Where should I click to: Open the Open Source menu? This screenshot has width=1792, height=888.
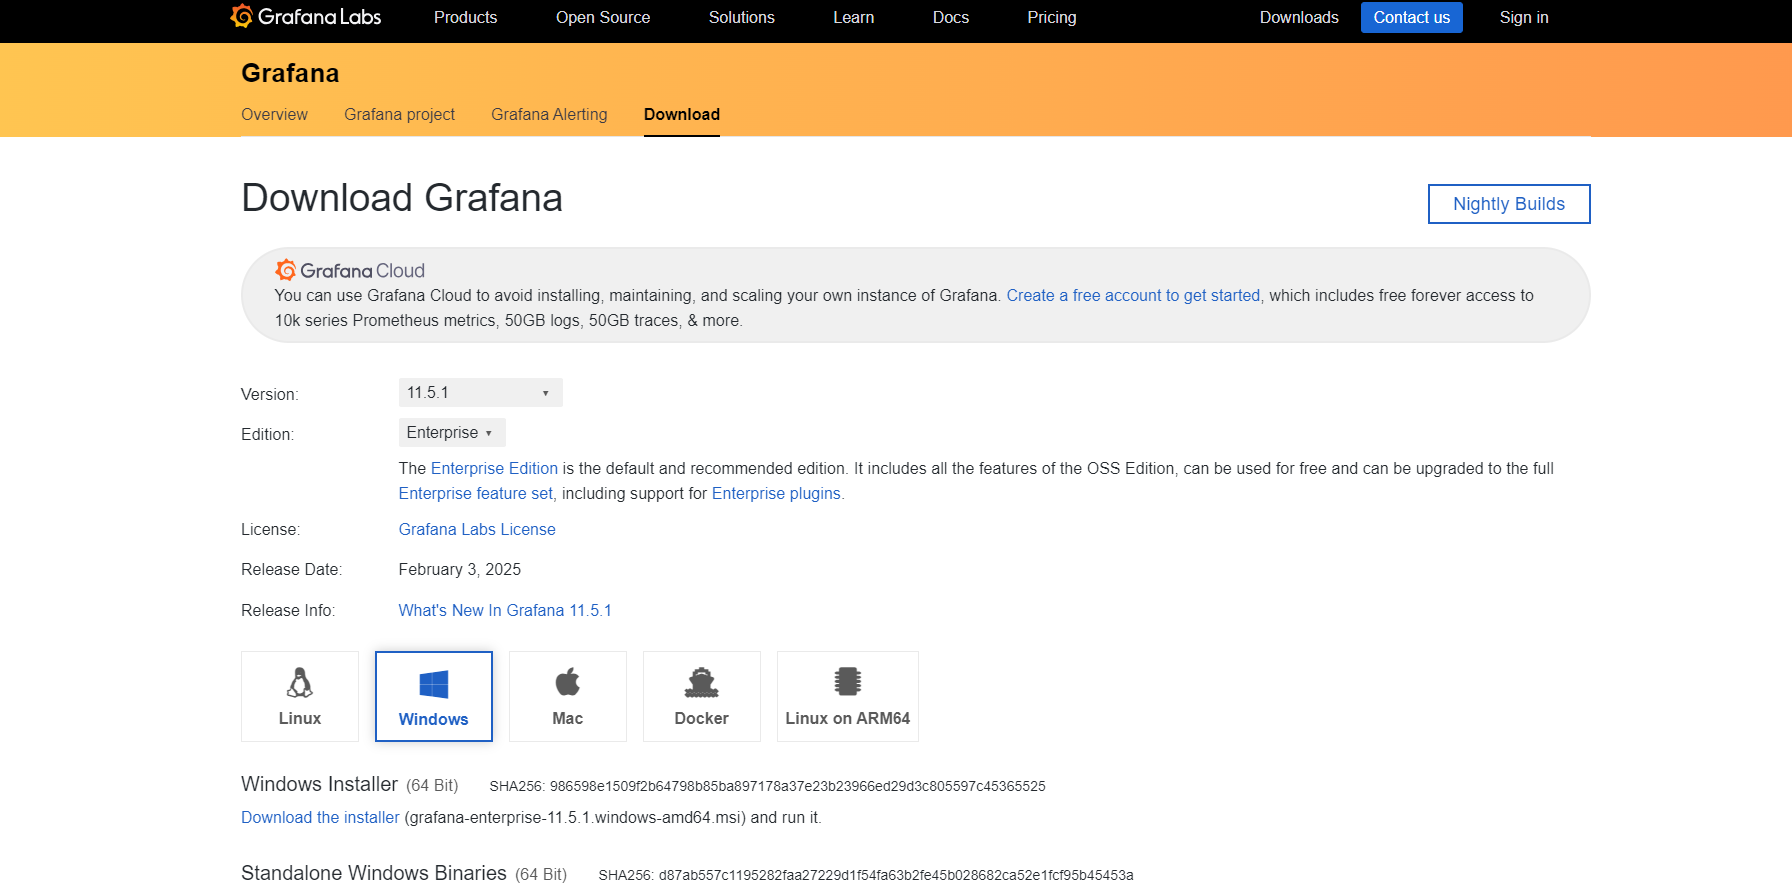(603, 17)
